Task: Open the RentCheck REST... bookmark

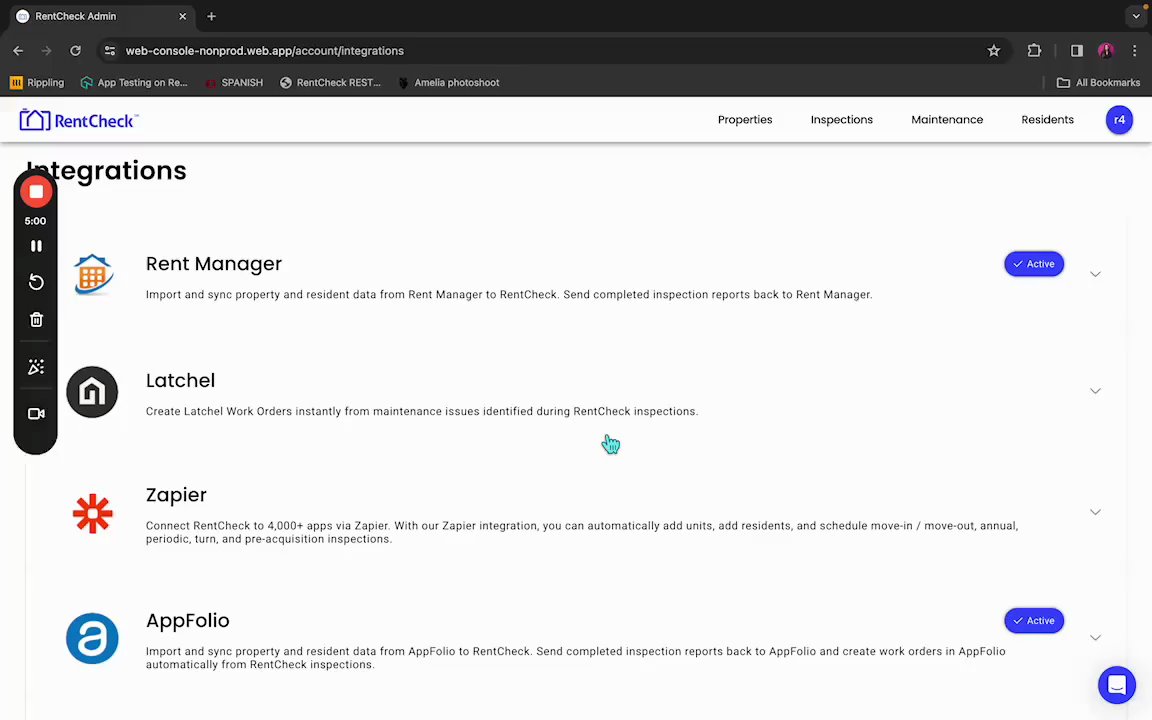Action: click(331, 82)
